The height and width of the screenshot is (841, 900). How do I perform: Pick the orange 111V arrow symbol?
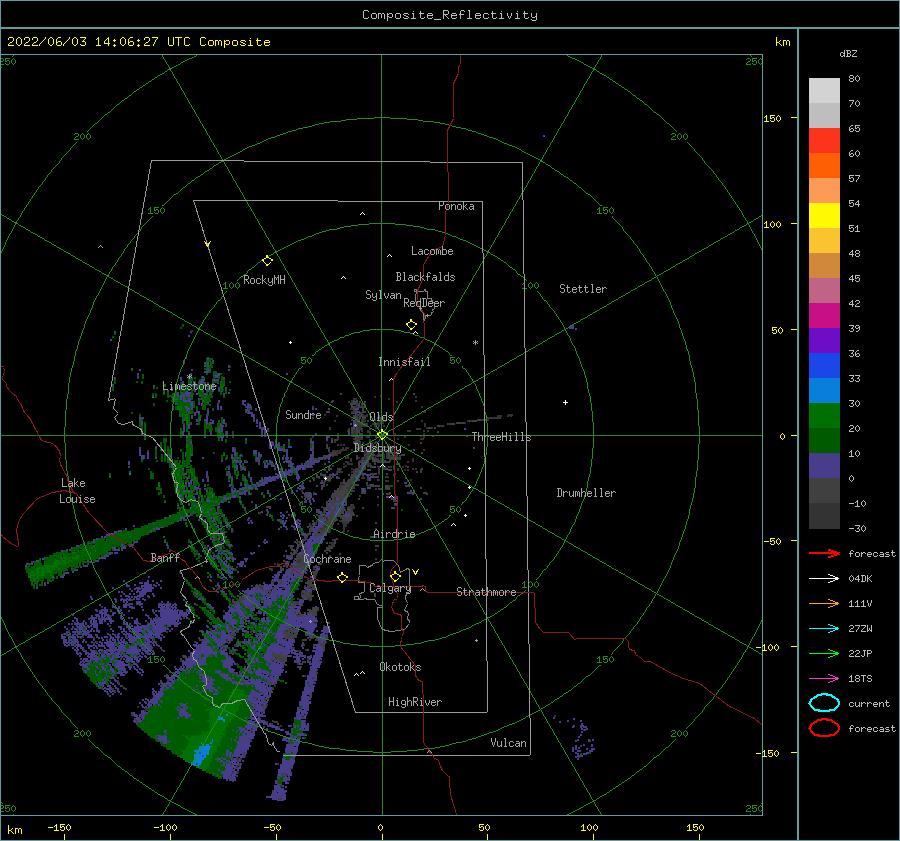(x=824, y=603)
